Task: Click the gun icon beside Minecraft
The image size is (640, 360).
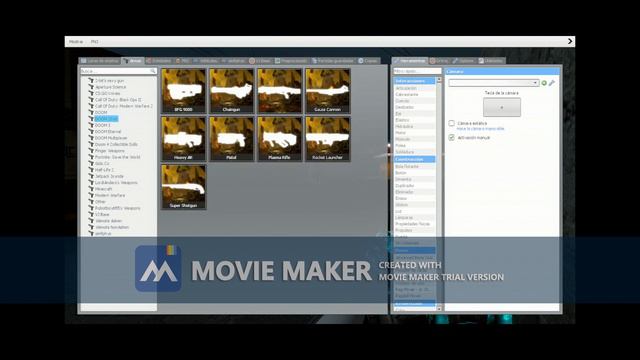Action: 91,189
